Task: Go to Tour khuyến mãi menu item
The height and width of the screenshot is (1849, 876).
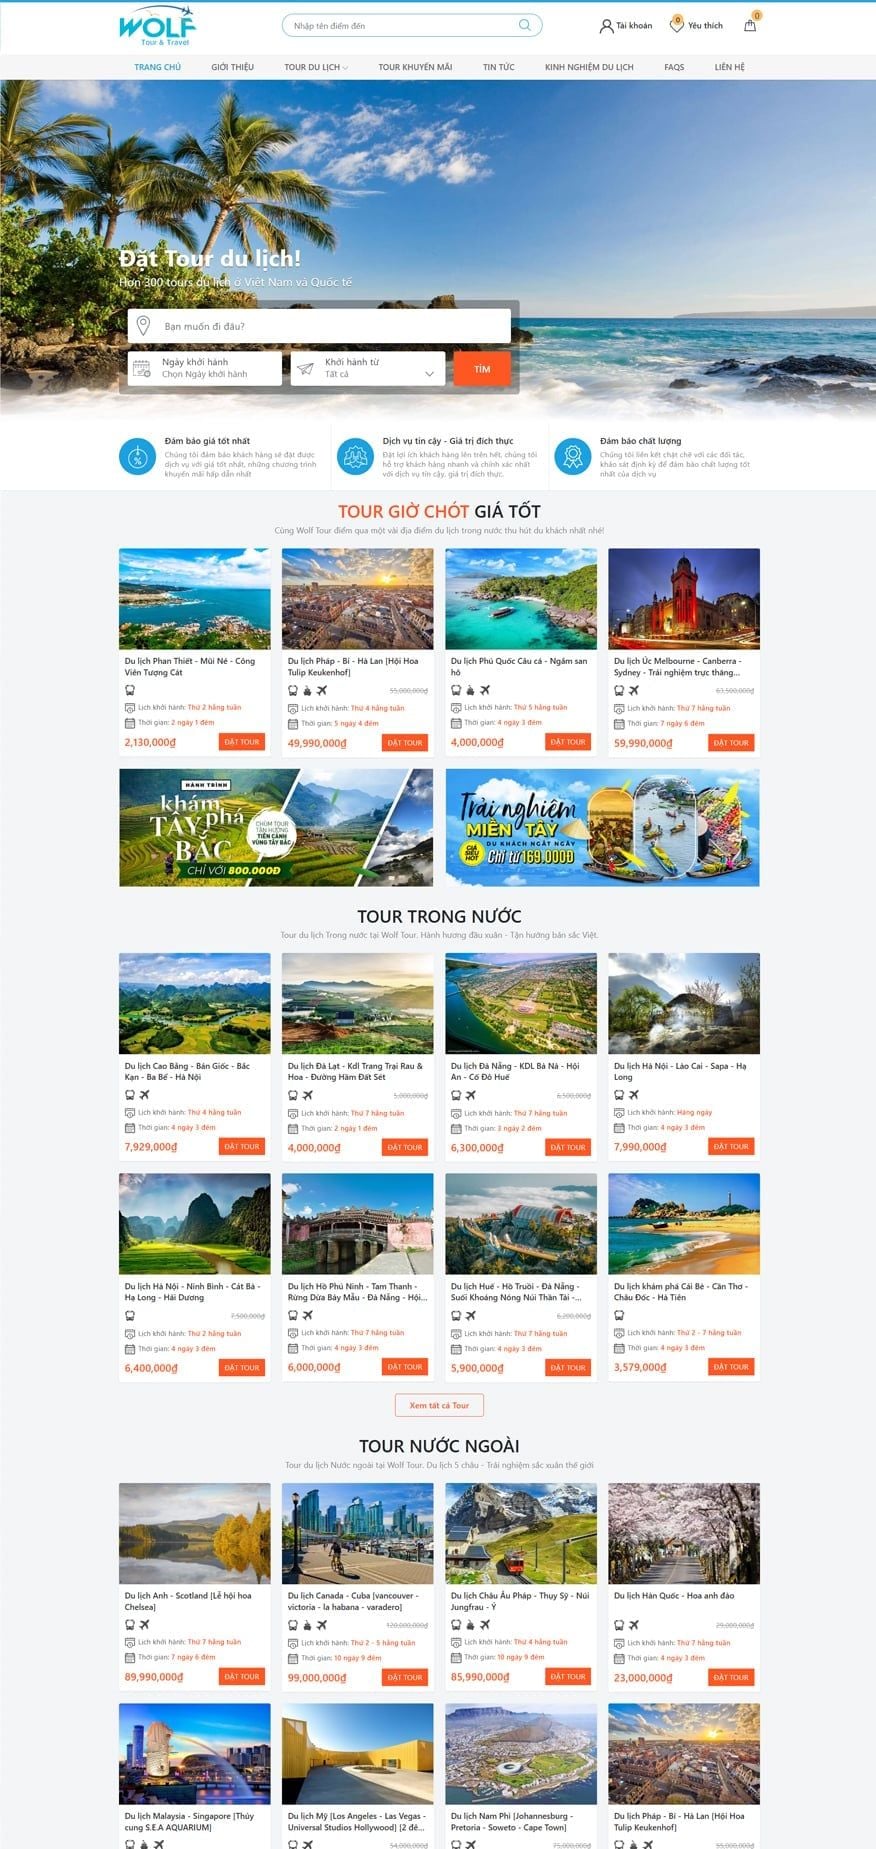Action: [x=415, y=67]
